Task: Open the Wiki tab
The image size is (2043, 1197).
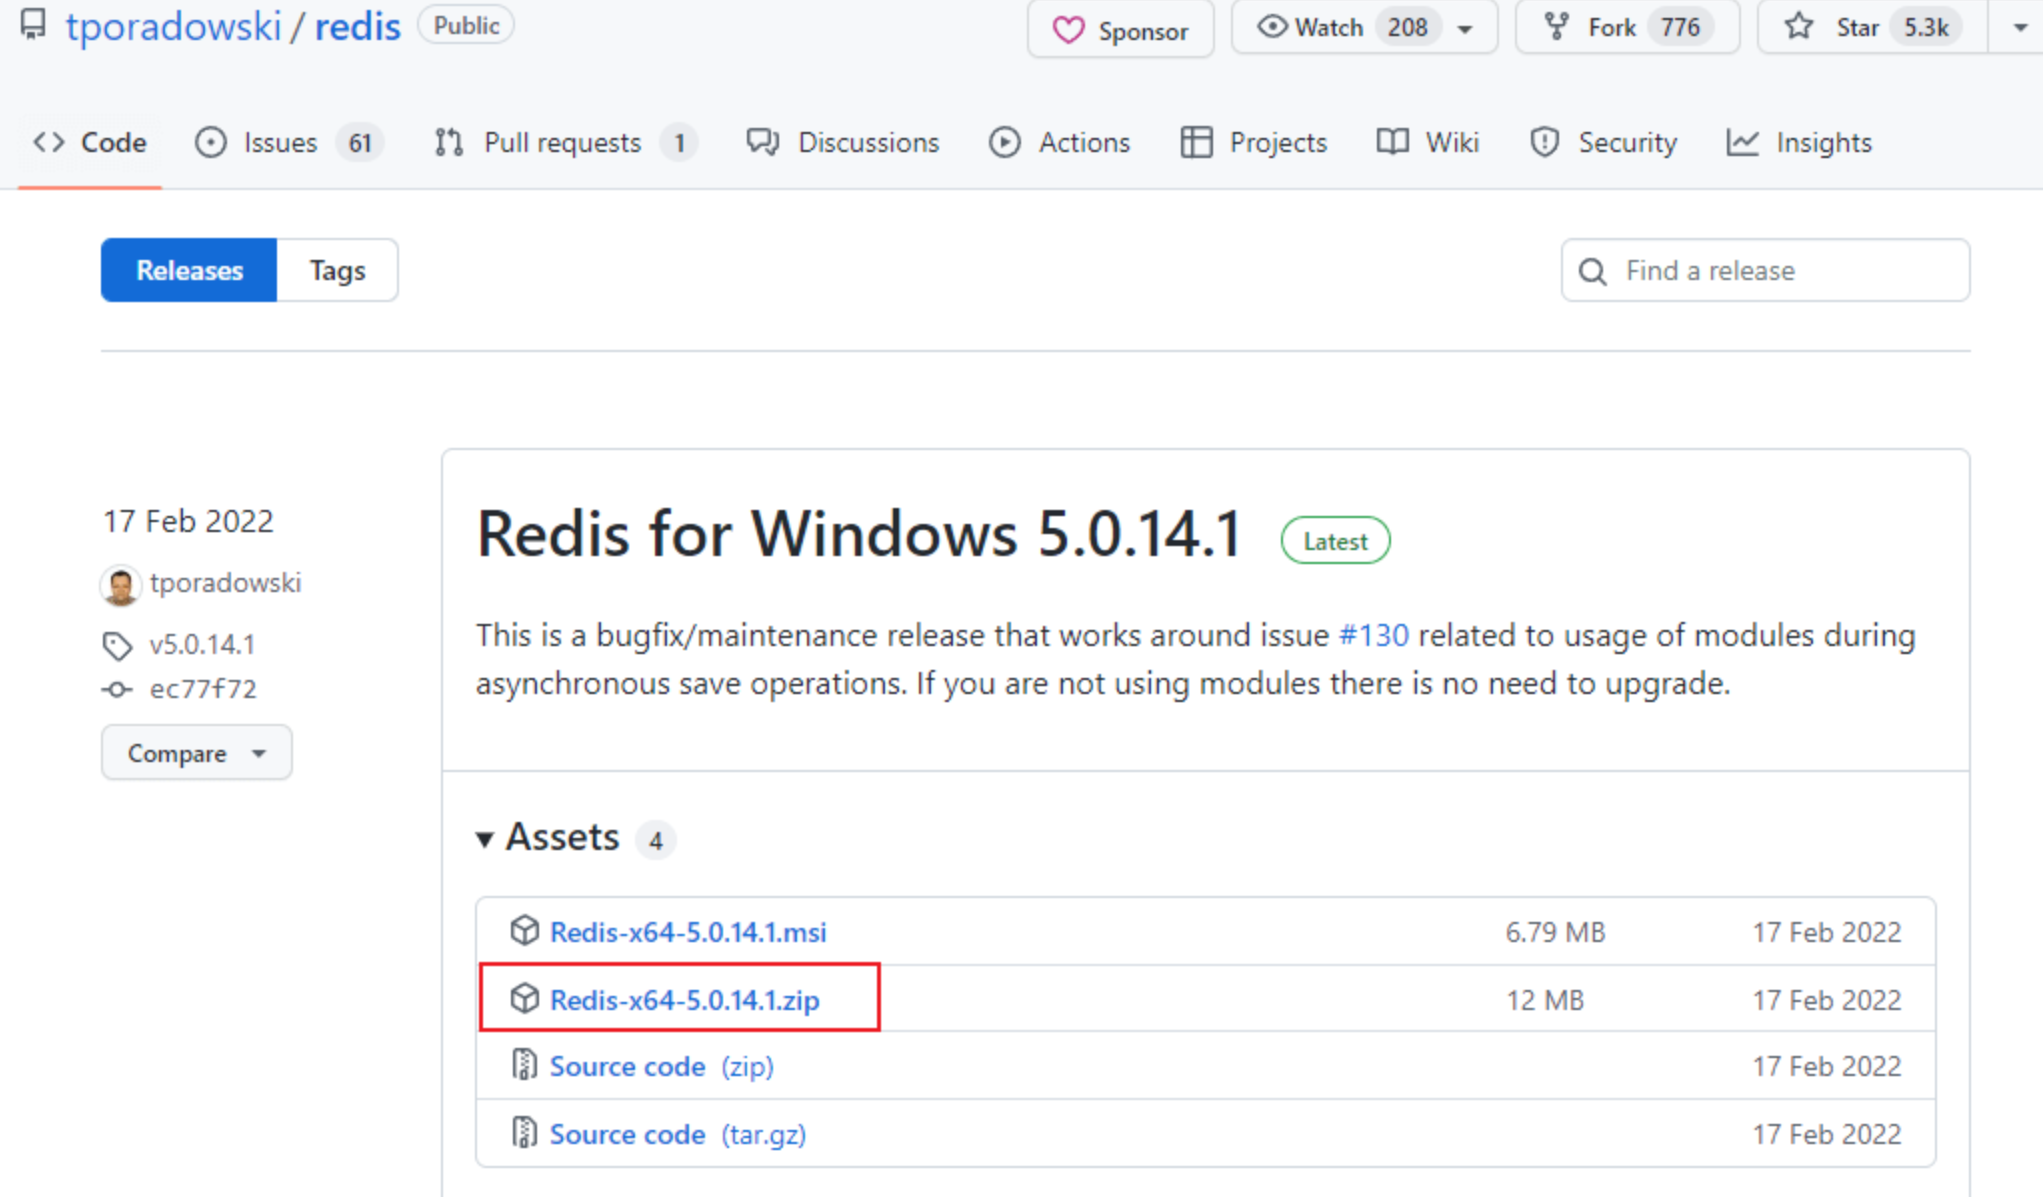Action: [x=1428, y=142]
